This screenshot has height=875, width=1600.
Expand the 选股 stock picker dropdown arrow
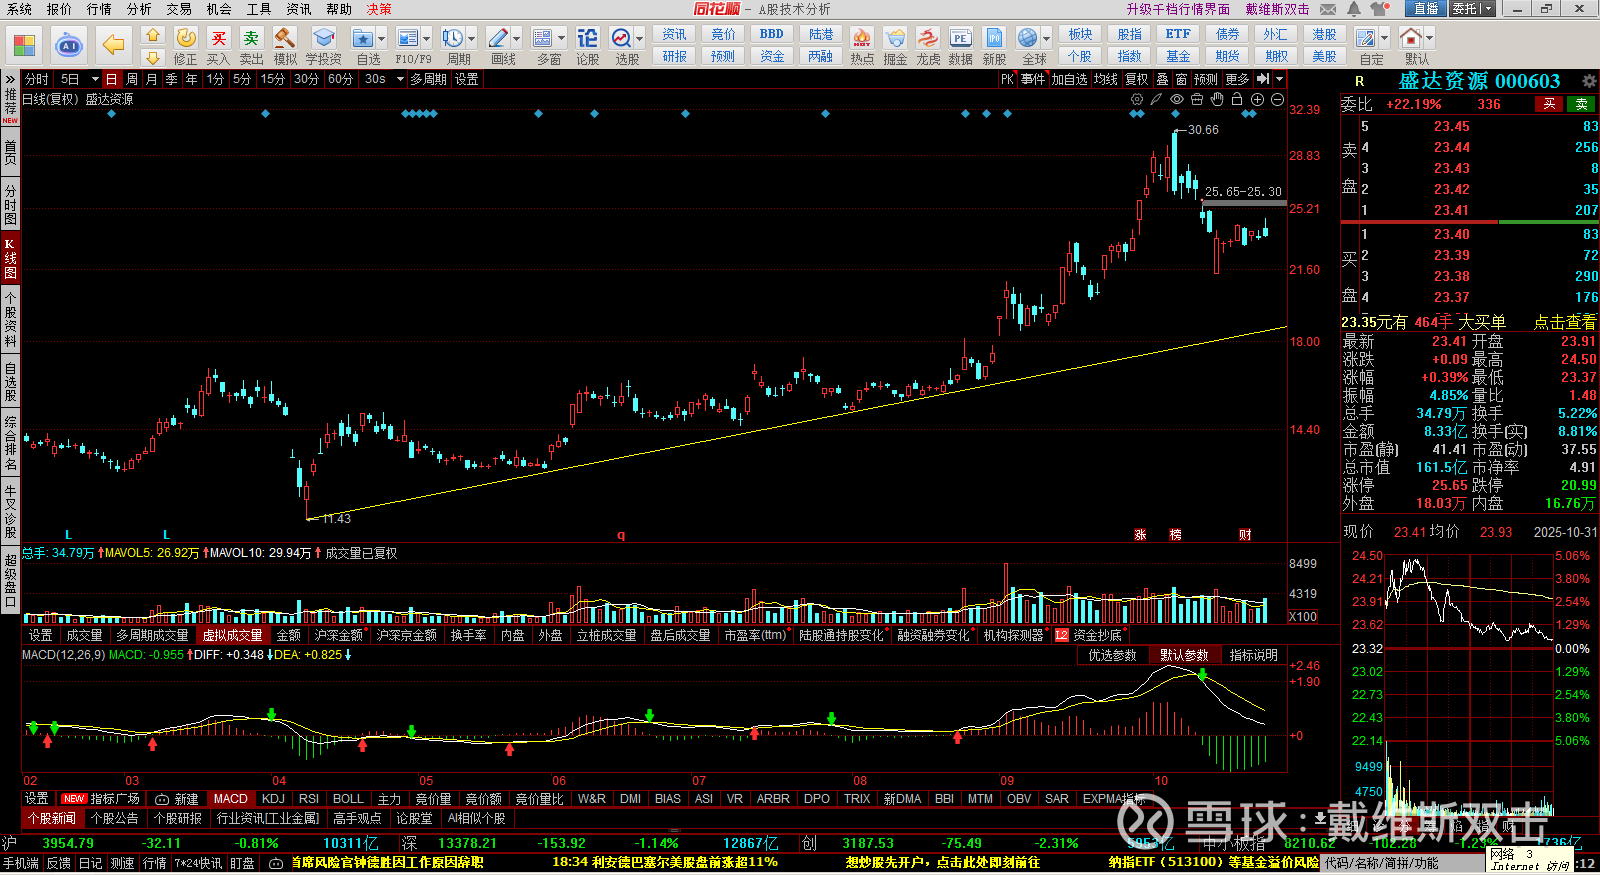pyautogui.click(x=640, y=39)
